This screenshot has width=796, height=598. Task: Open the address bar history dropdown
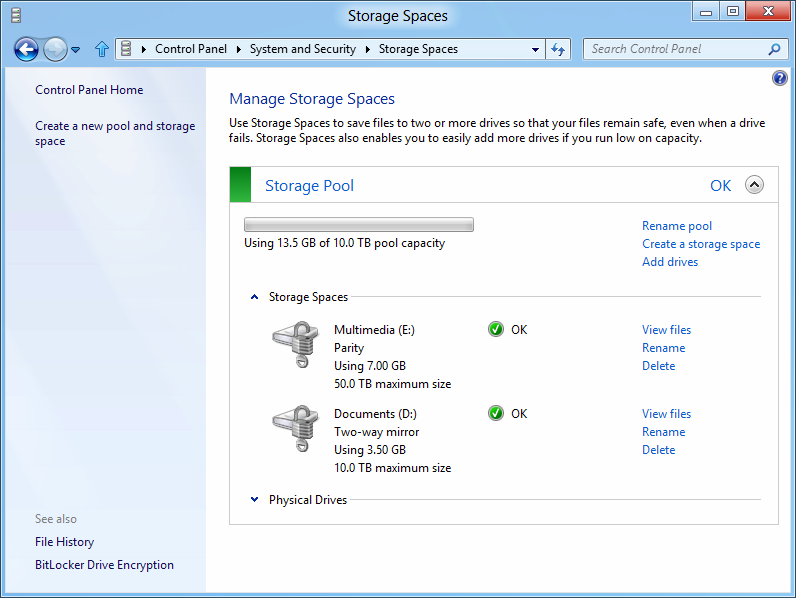pyautogui.click(x=535, y=49)
